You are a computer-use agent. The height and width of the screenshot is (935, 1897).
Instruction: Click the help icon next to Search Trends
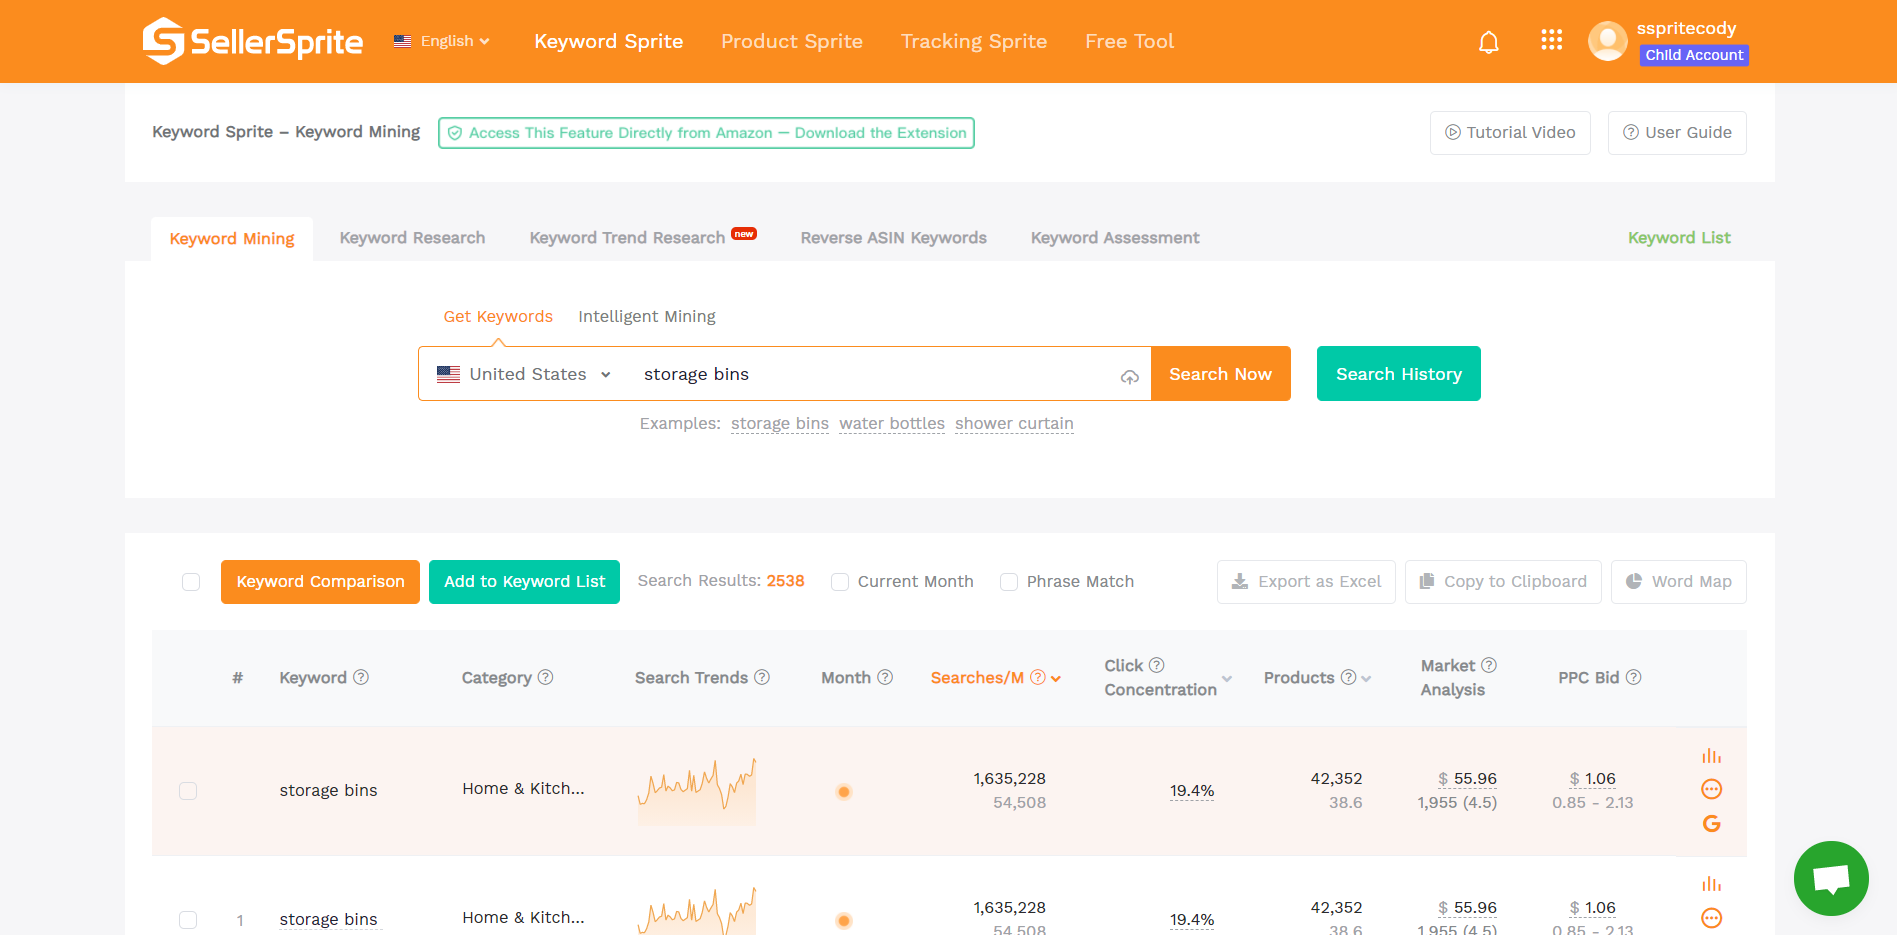(x=762, y=677)
